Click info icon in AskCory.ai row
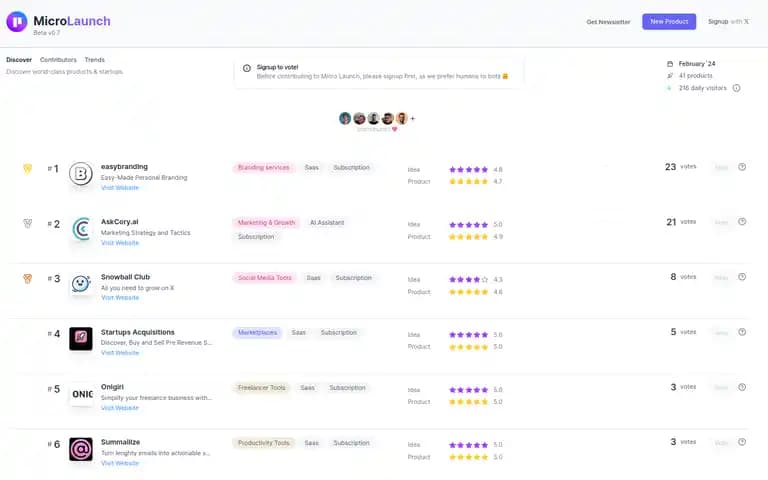 click(742, 222)
